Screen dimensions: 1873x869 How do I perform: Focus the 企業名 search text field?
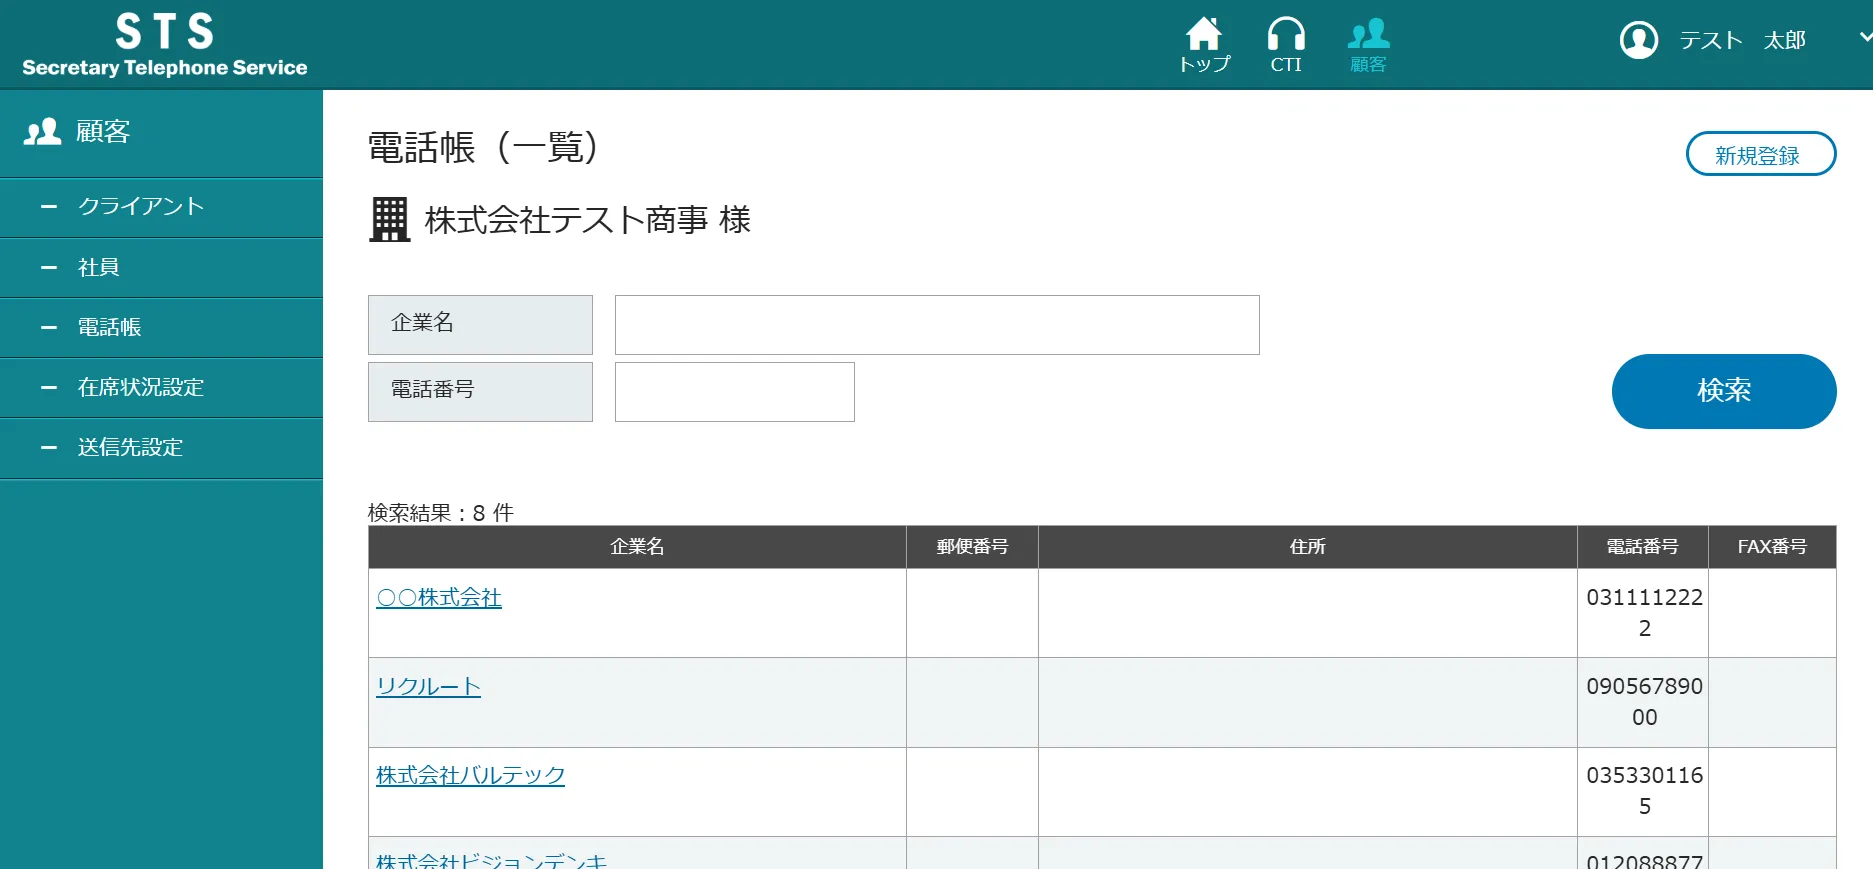(x=936, y=325)
